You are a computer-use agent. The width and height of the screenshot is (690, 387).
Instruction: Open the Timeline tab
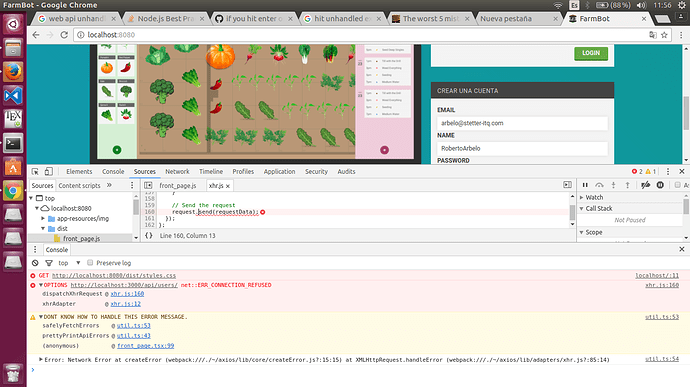211,172
